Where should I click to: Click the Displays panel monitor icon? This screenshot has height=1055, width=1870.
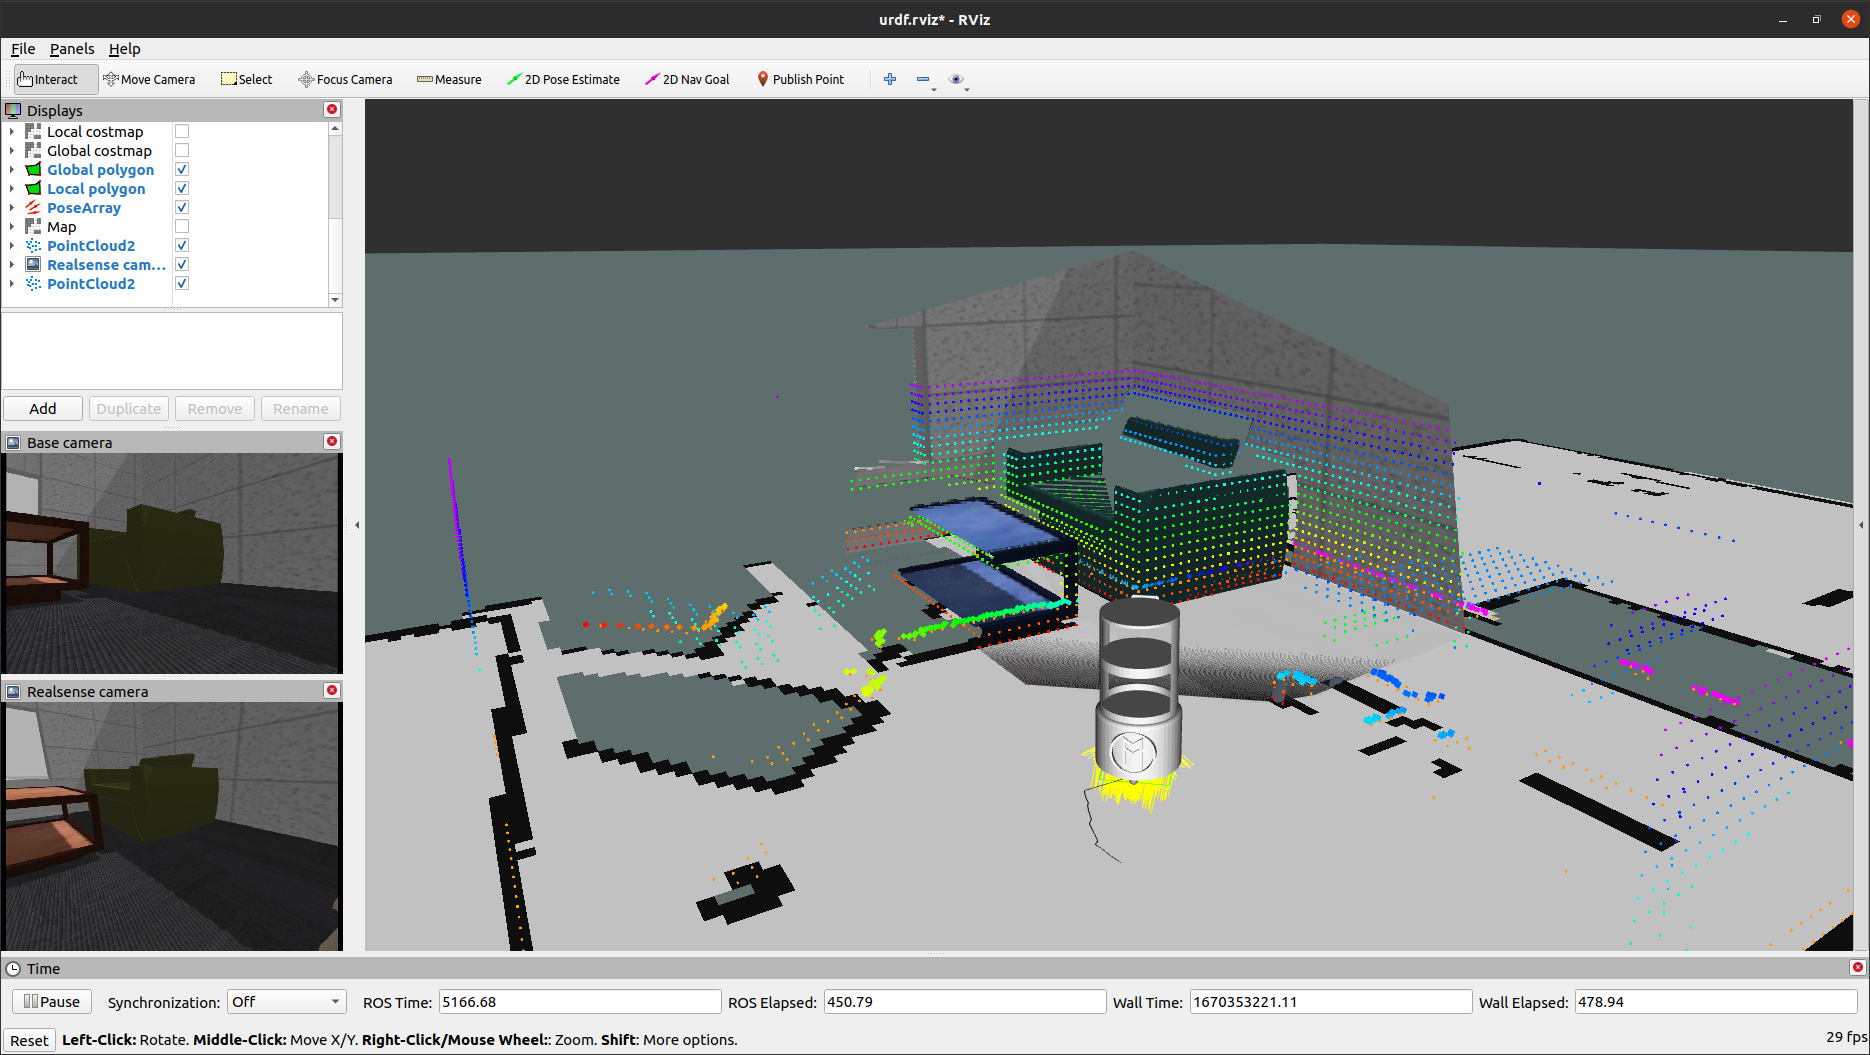13,110
